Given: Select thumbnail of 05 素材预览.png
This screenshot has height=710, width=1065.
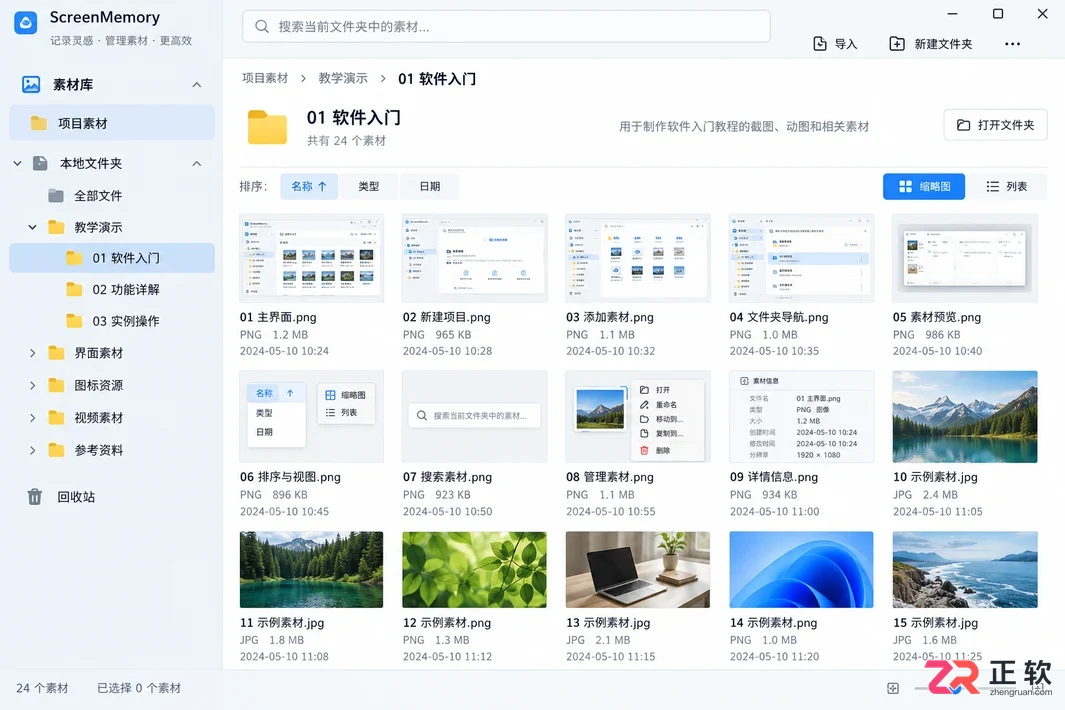Looking at the screenshot, I should tap(964, 258).
